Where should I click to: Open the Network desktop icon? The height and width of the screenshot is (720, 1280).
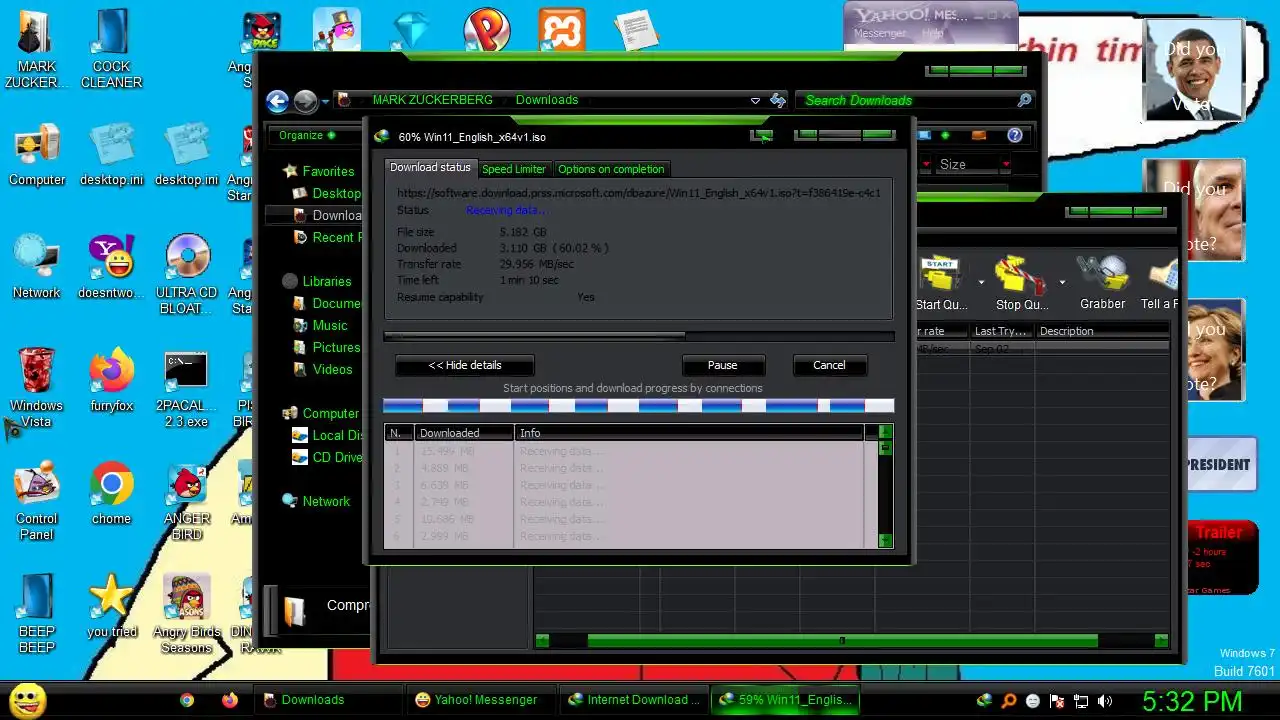[37, 267]
